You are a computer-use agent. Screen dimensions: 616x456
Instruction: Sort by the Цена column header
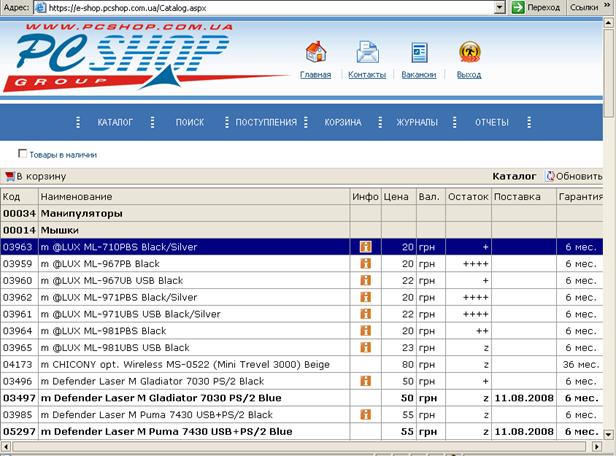click(397, 197)
